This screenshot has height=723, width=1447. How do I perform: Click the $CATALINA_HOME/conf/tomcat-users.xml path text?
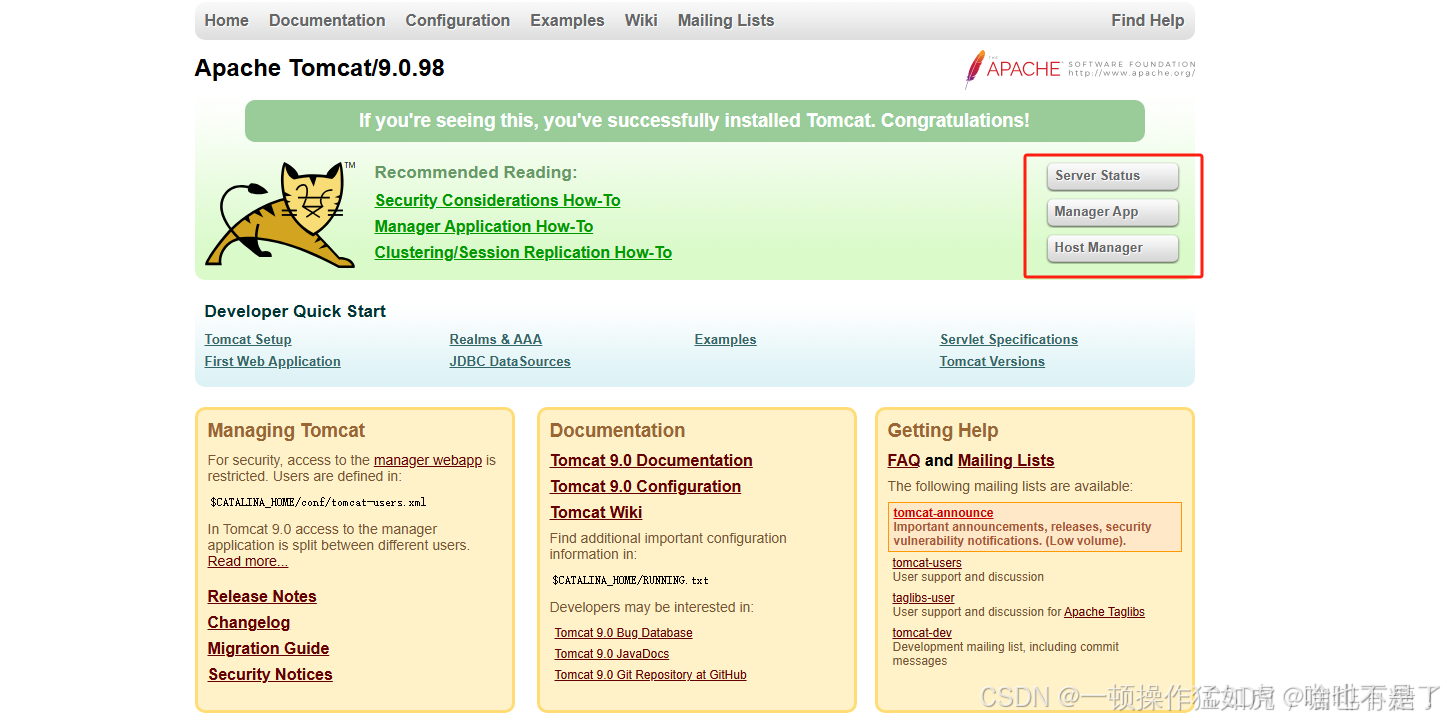(318, 502)
